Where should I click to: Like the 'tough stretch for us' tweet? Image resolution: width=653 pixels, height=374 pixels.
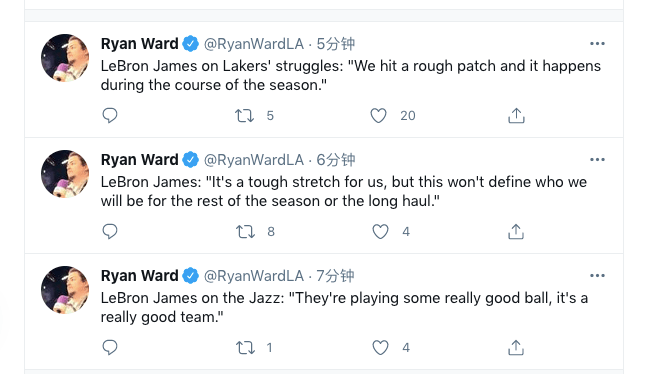tap(380, 232)
